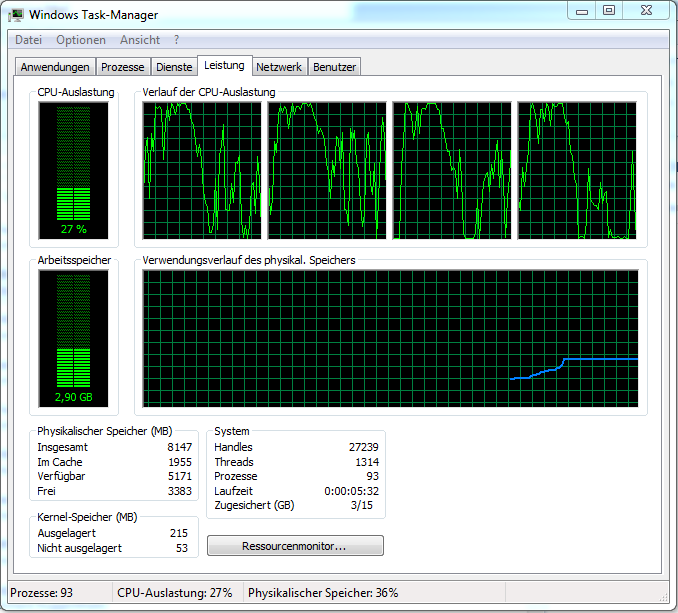Viewport: 678px width, 613px height.
Task: Click the window resize grip corner
Action: (x=663, y=597)
